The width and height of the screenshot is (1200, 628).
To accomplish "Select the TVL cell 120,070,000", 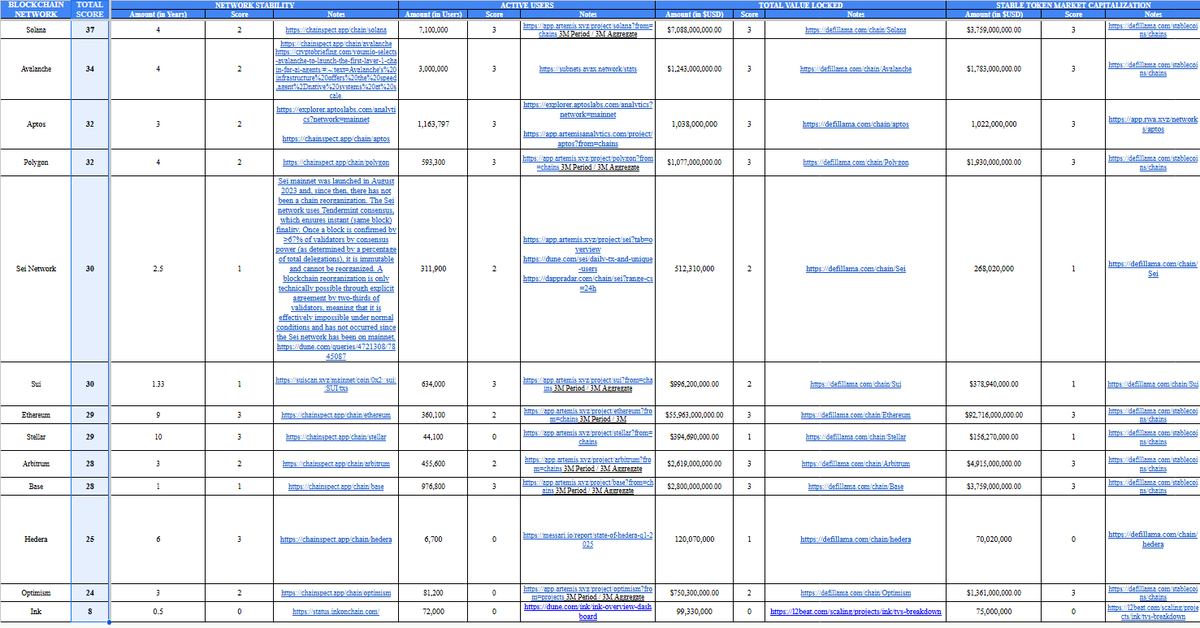I will point(693,539).
